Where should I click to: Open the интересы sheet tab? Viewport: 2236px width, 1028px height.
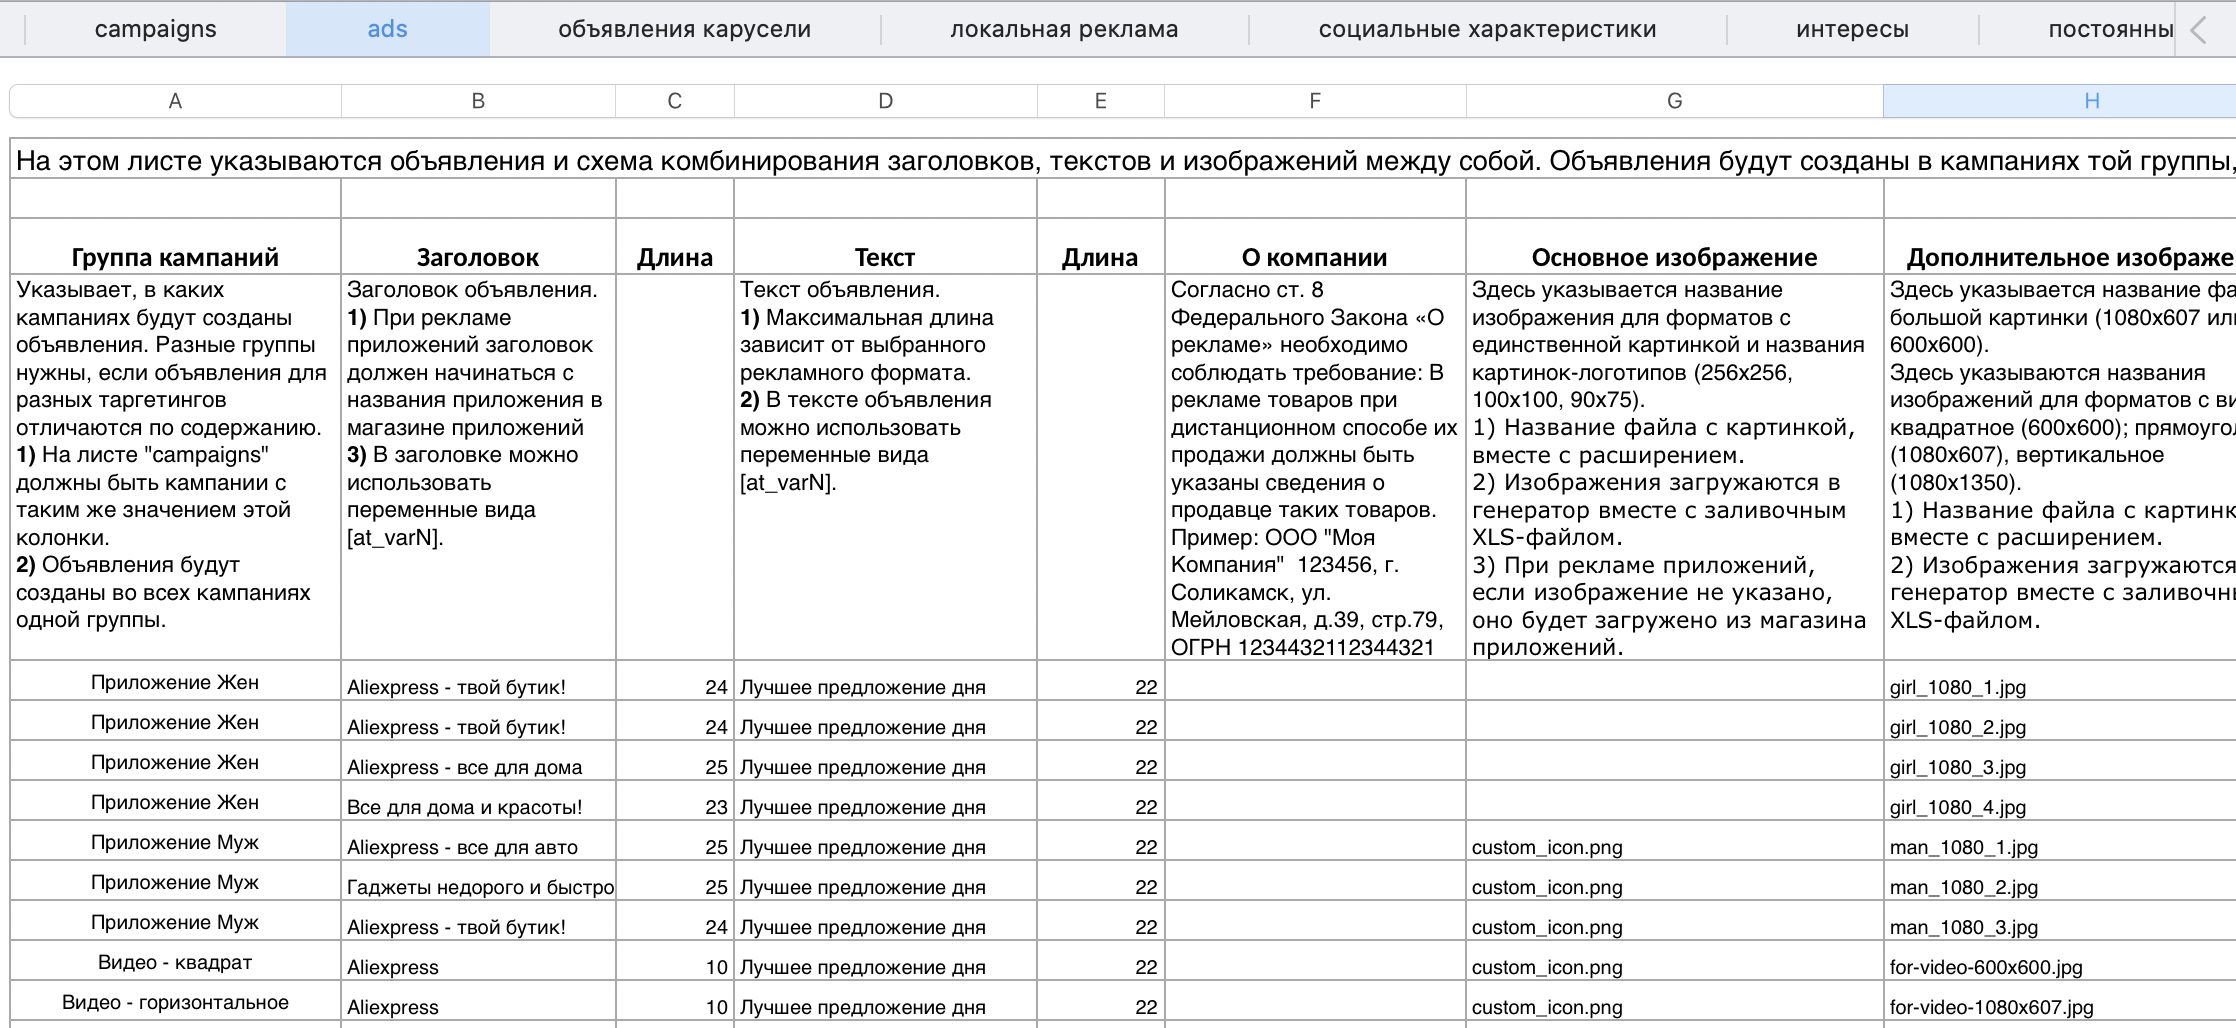[x=1852, y=29]
